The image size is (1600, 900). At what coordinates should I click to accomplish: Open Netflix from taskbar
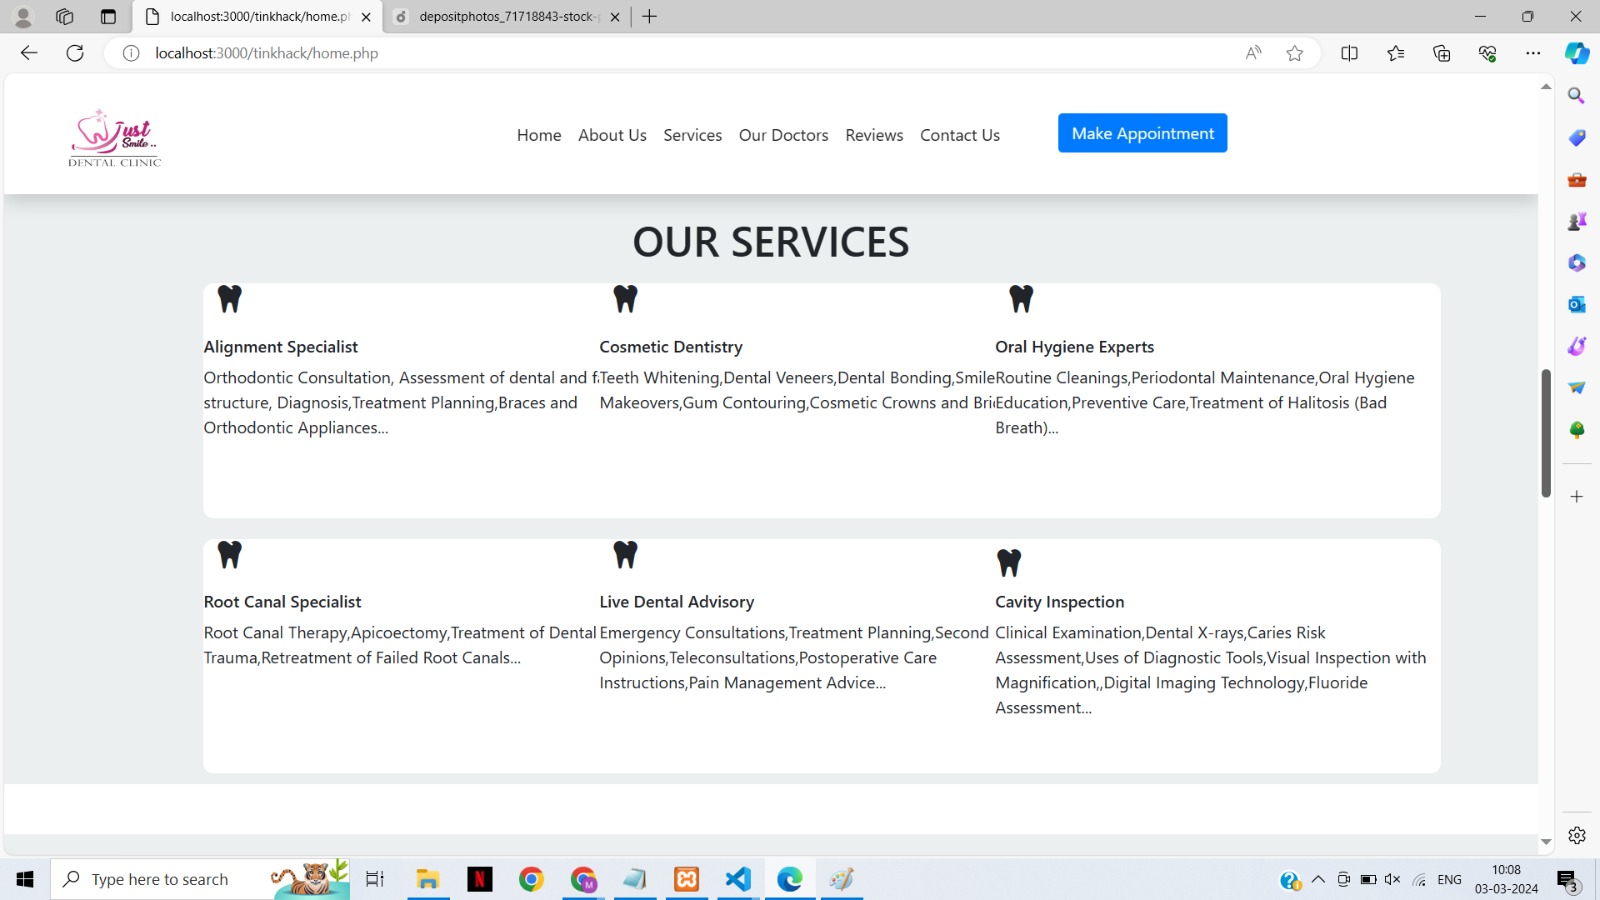point(480,879)
